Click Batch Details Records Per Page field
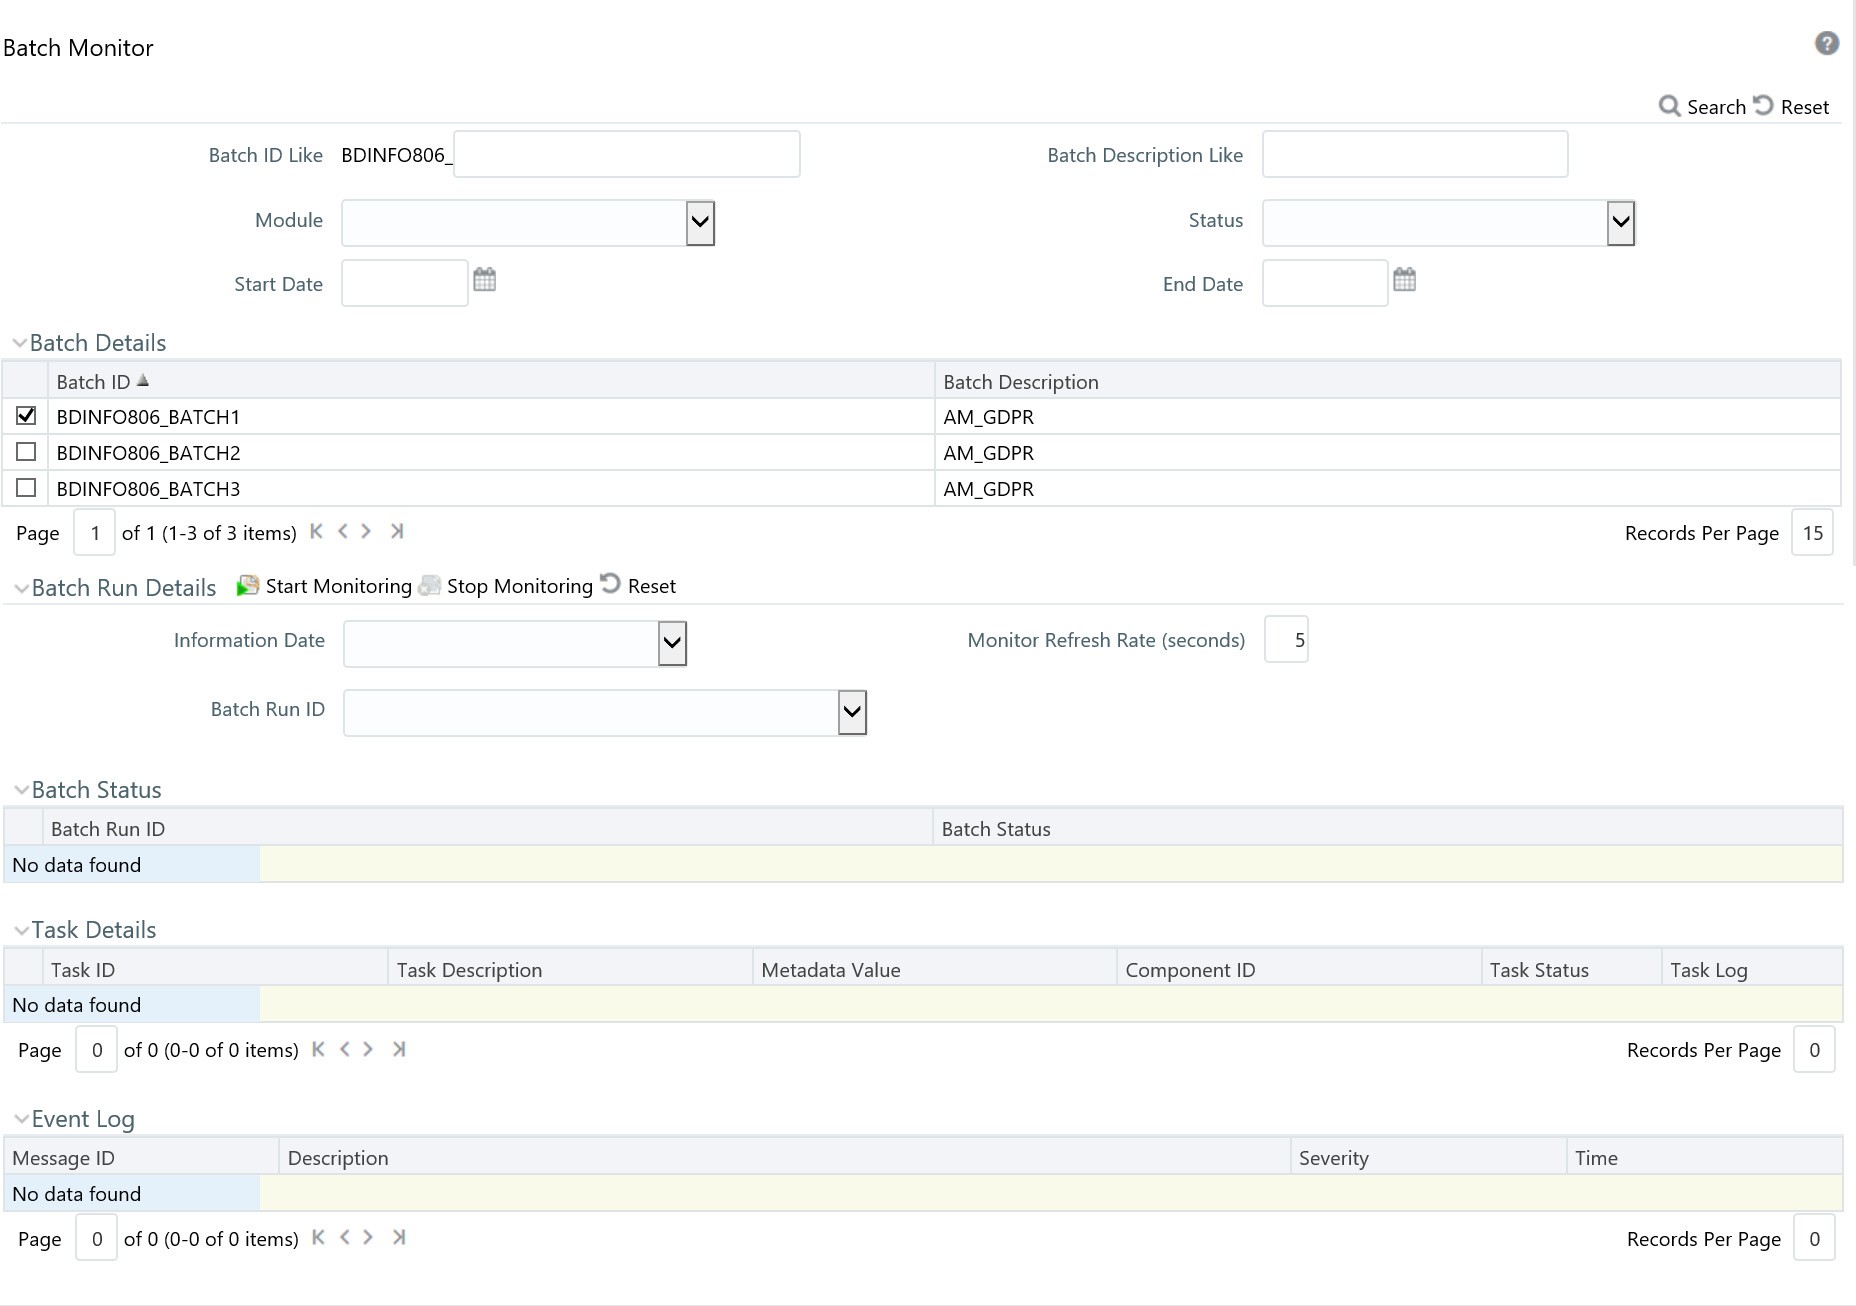Image resolution: width=1856 pixels, height=1306 pixels. [x=1812, y=532]
